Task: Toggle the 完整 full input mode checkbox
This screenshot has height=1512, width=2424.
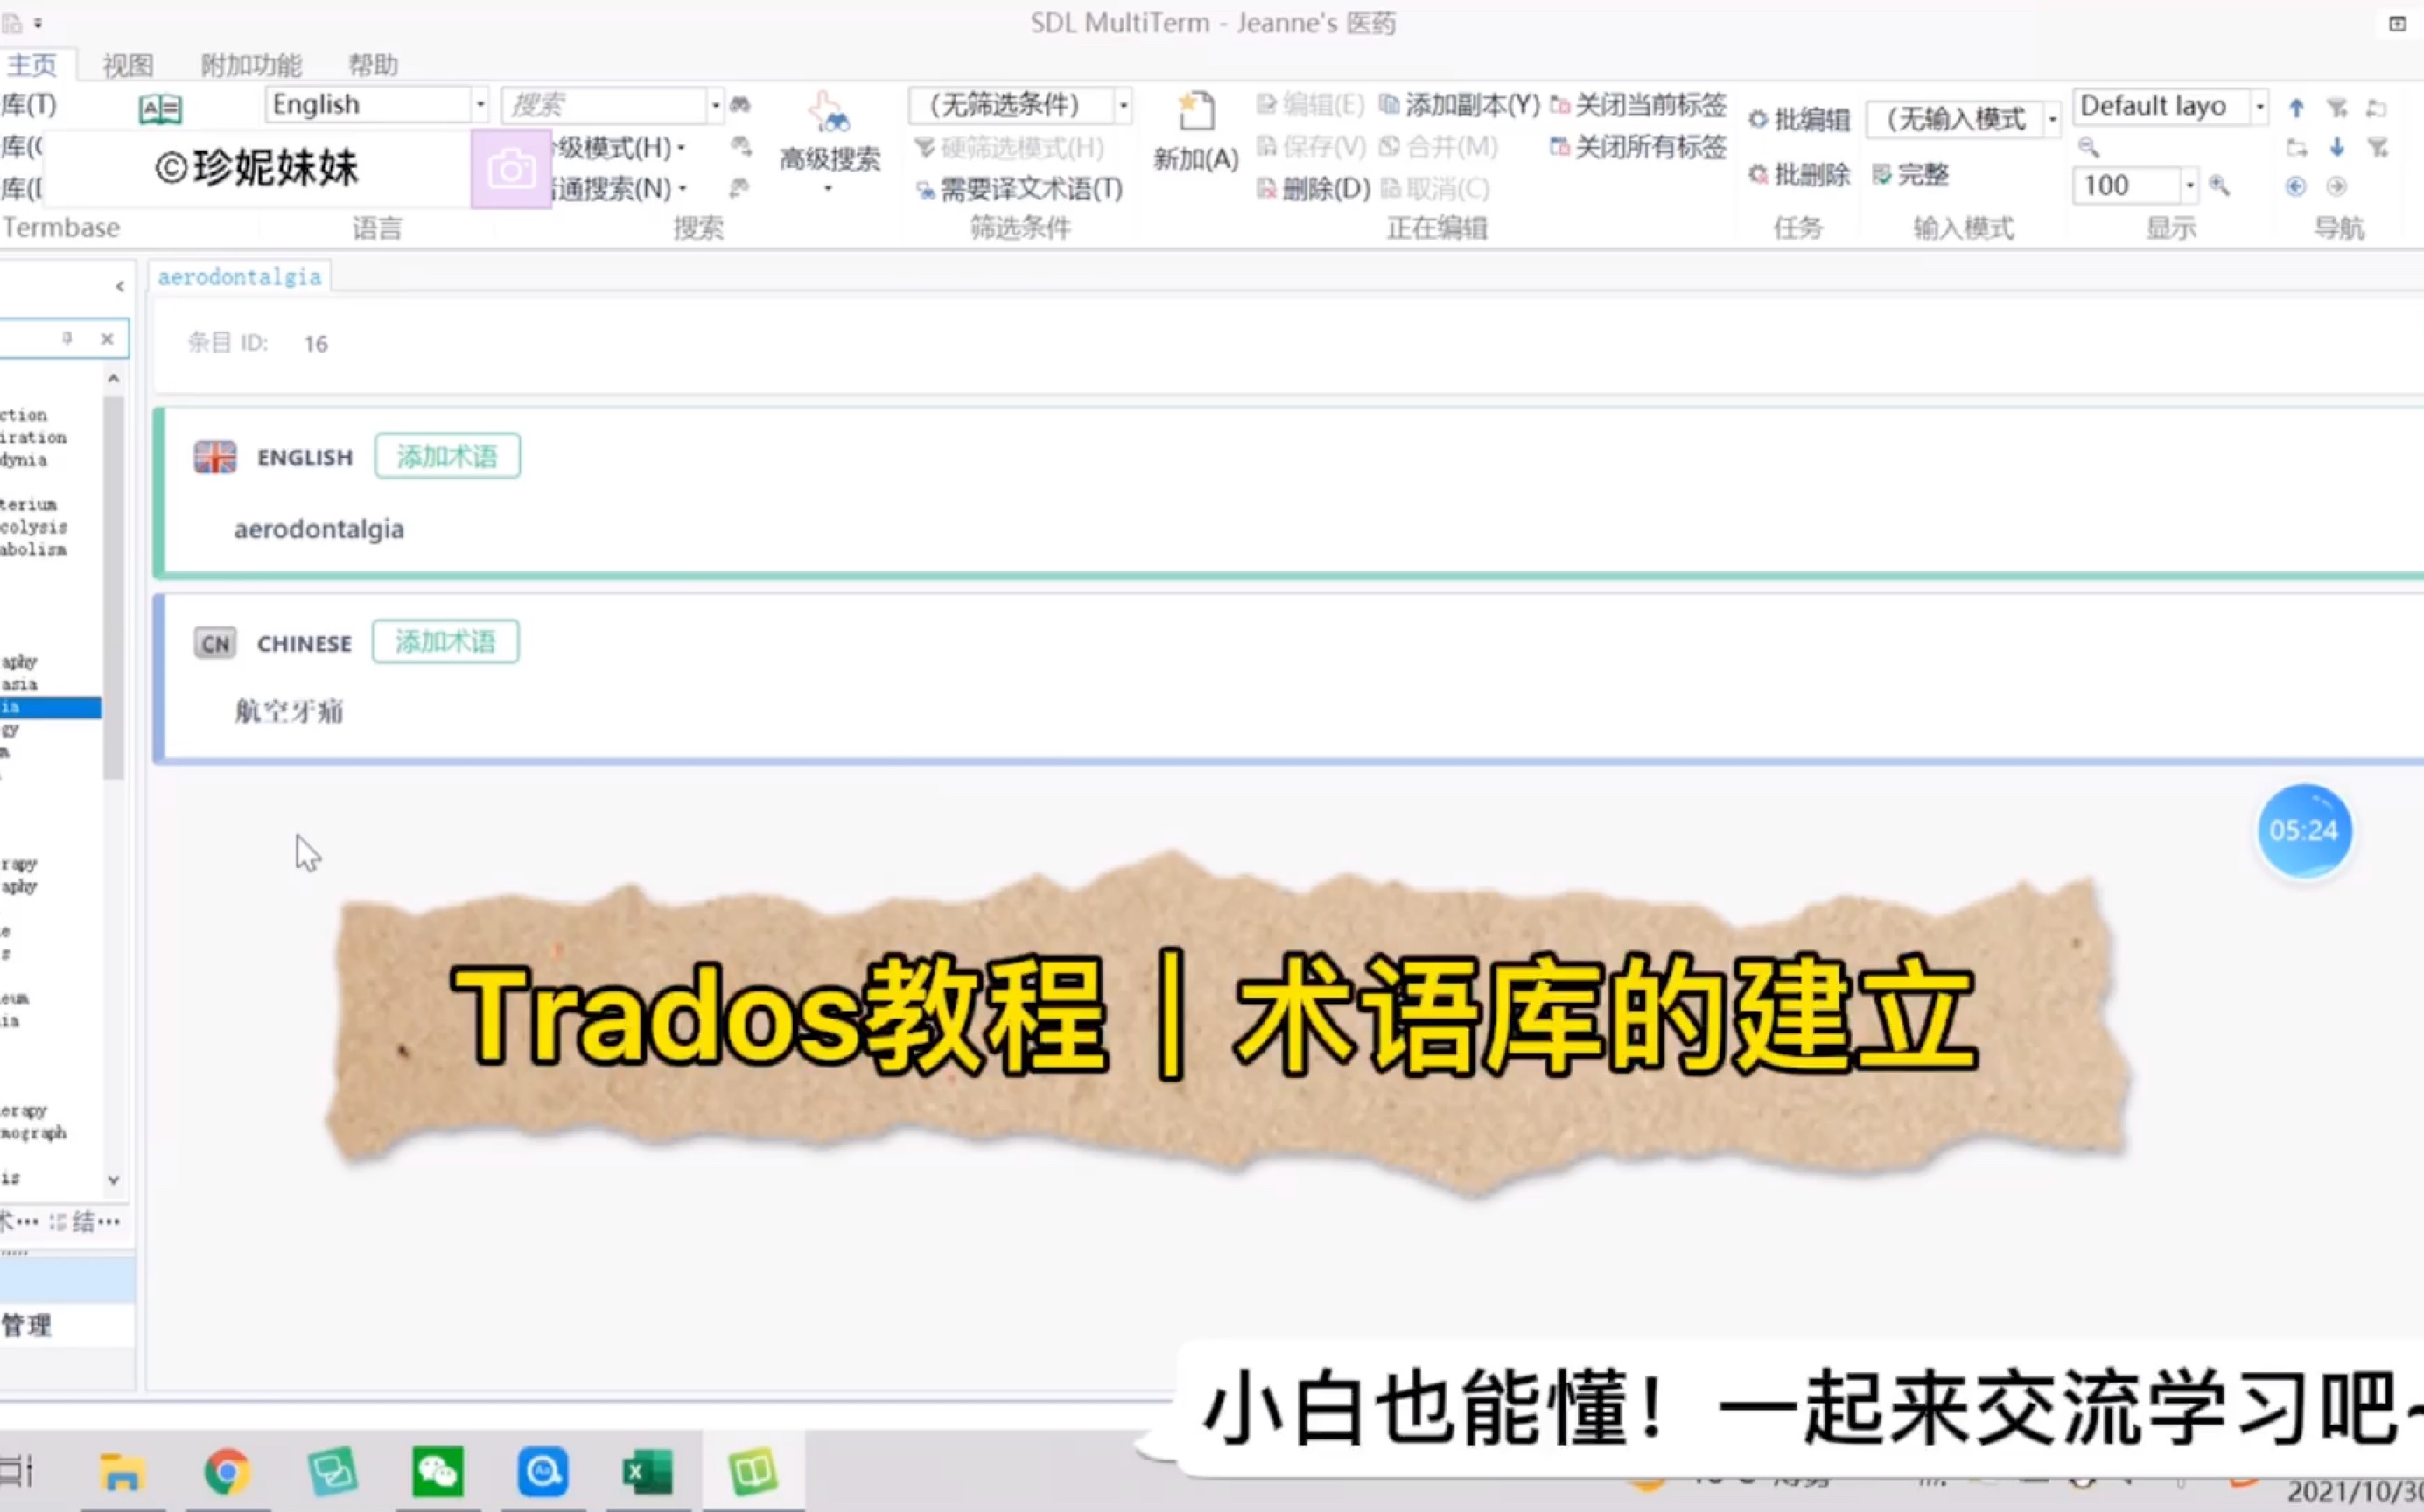Action: [x=1910, y=175]
